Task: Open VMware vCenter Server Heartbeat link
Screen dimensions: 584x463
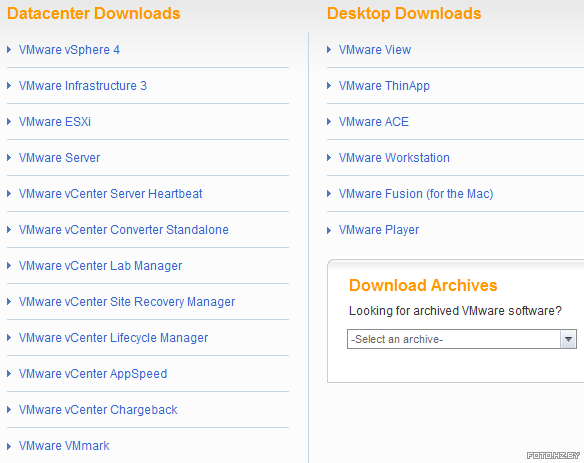Action: coord(111,194)
